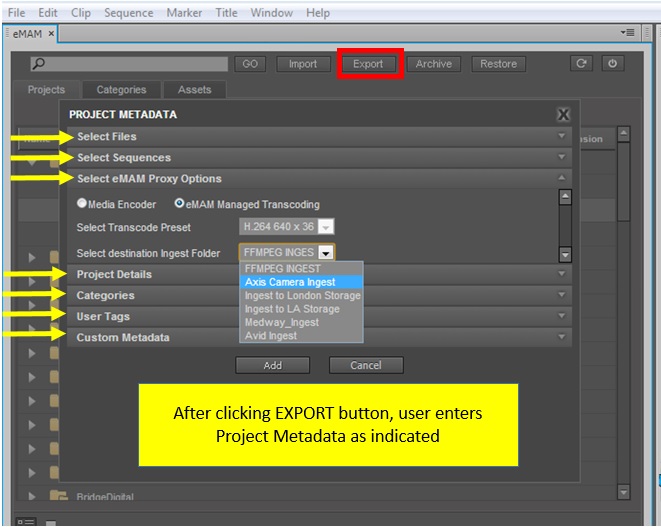Choose Ingest to LA Storage option
Image resolution: width=661 pixels, height=527 pixels.
pyautogui.click(x=301, y=309)
